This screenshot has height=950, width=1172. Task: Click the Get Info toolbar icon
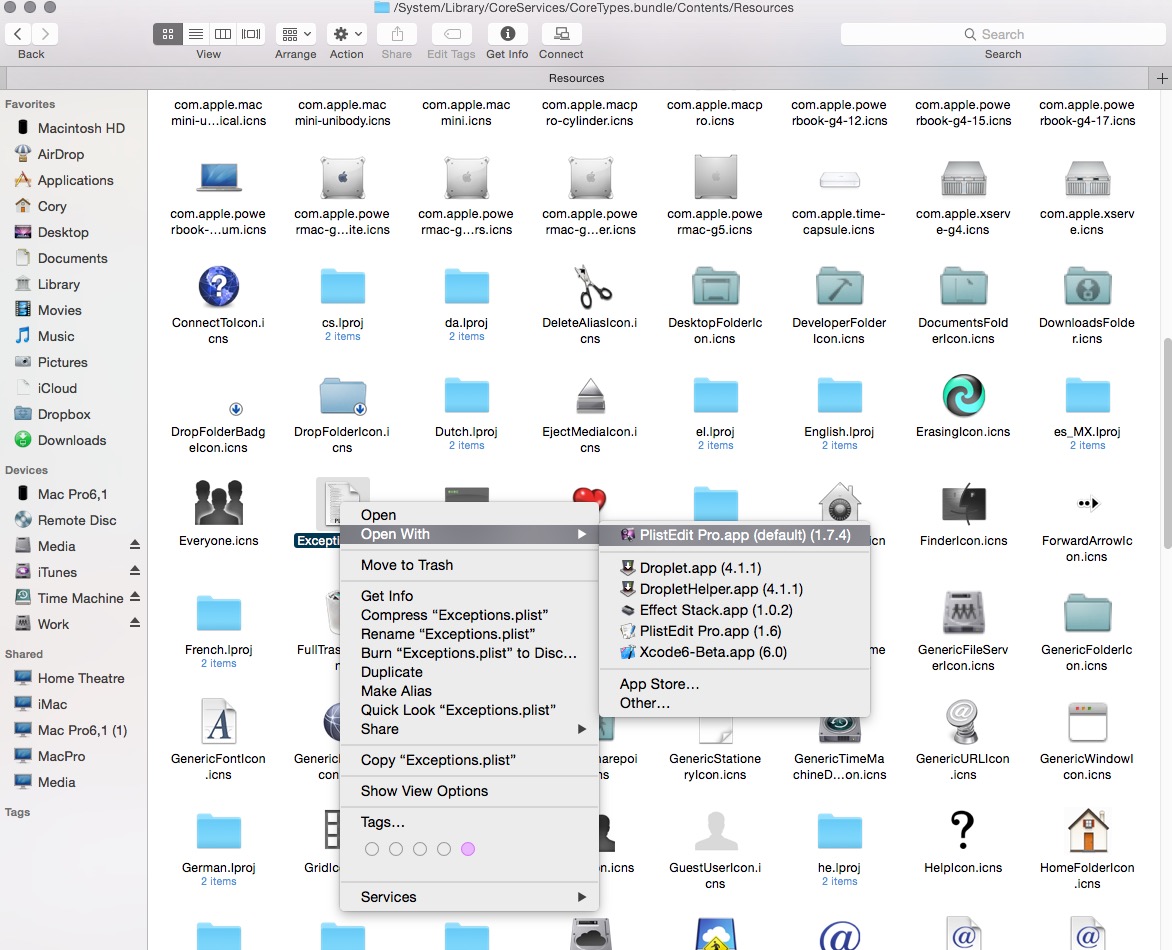click(x=508, y=34)
